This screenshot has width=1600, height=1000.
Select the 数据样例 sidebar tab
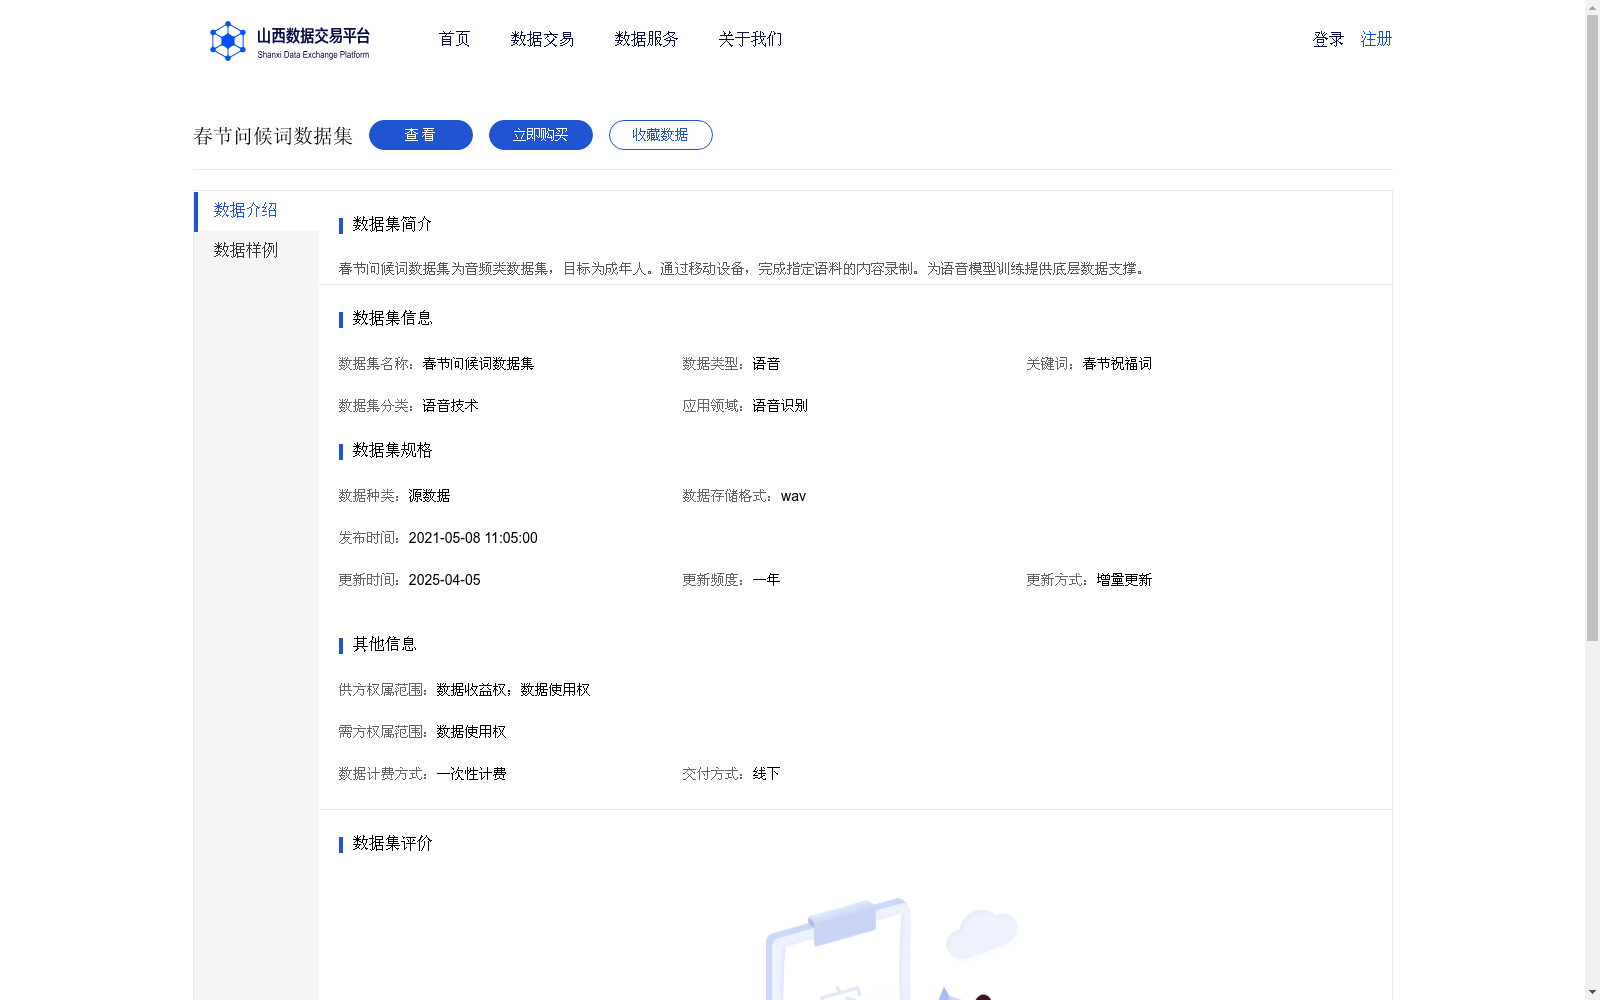256,250
